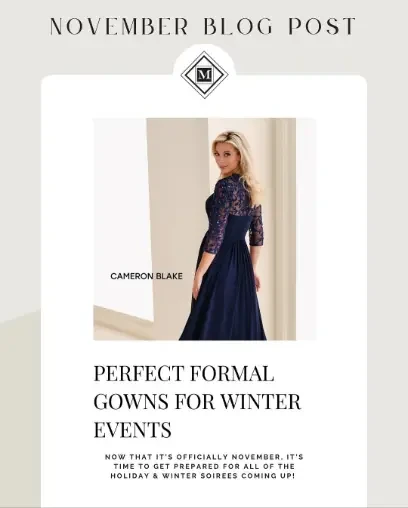Click the lace sleeve of the gown
The height and width of the screenshot is (508, 408).
[214, 220]
